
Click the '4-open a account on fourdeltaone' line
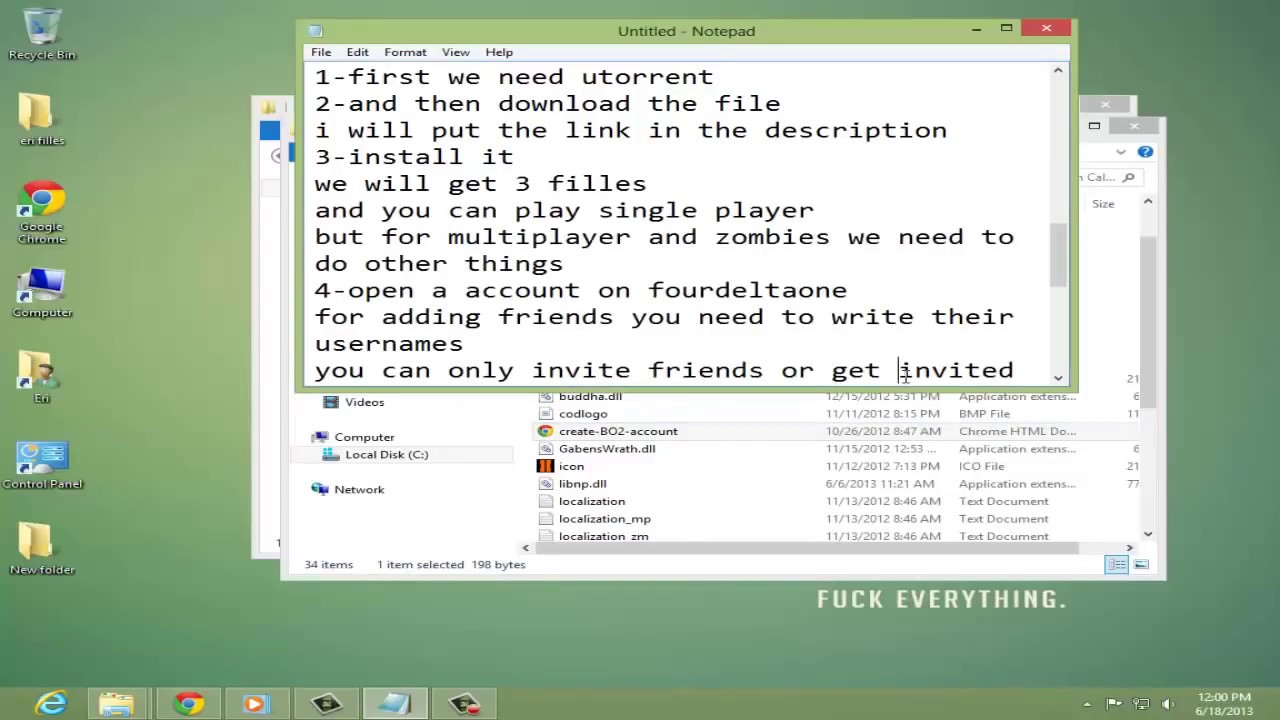(x=581, y=291)
